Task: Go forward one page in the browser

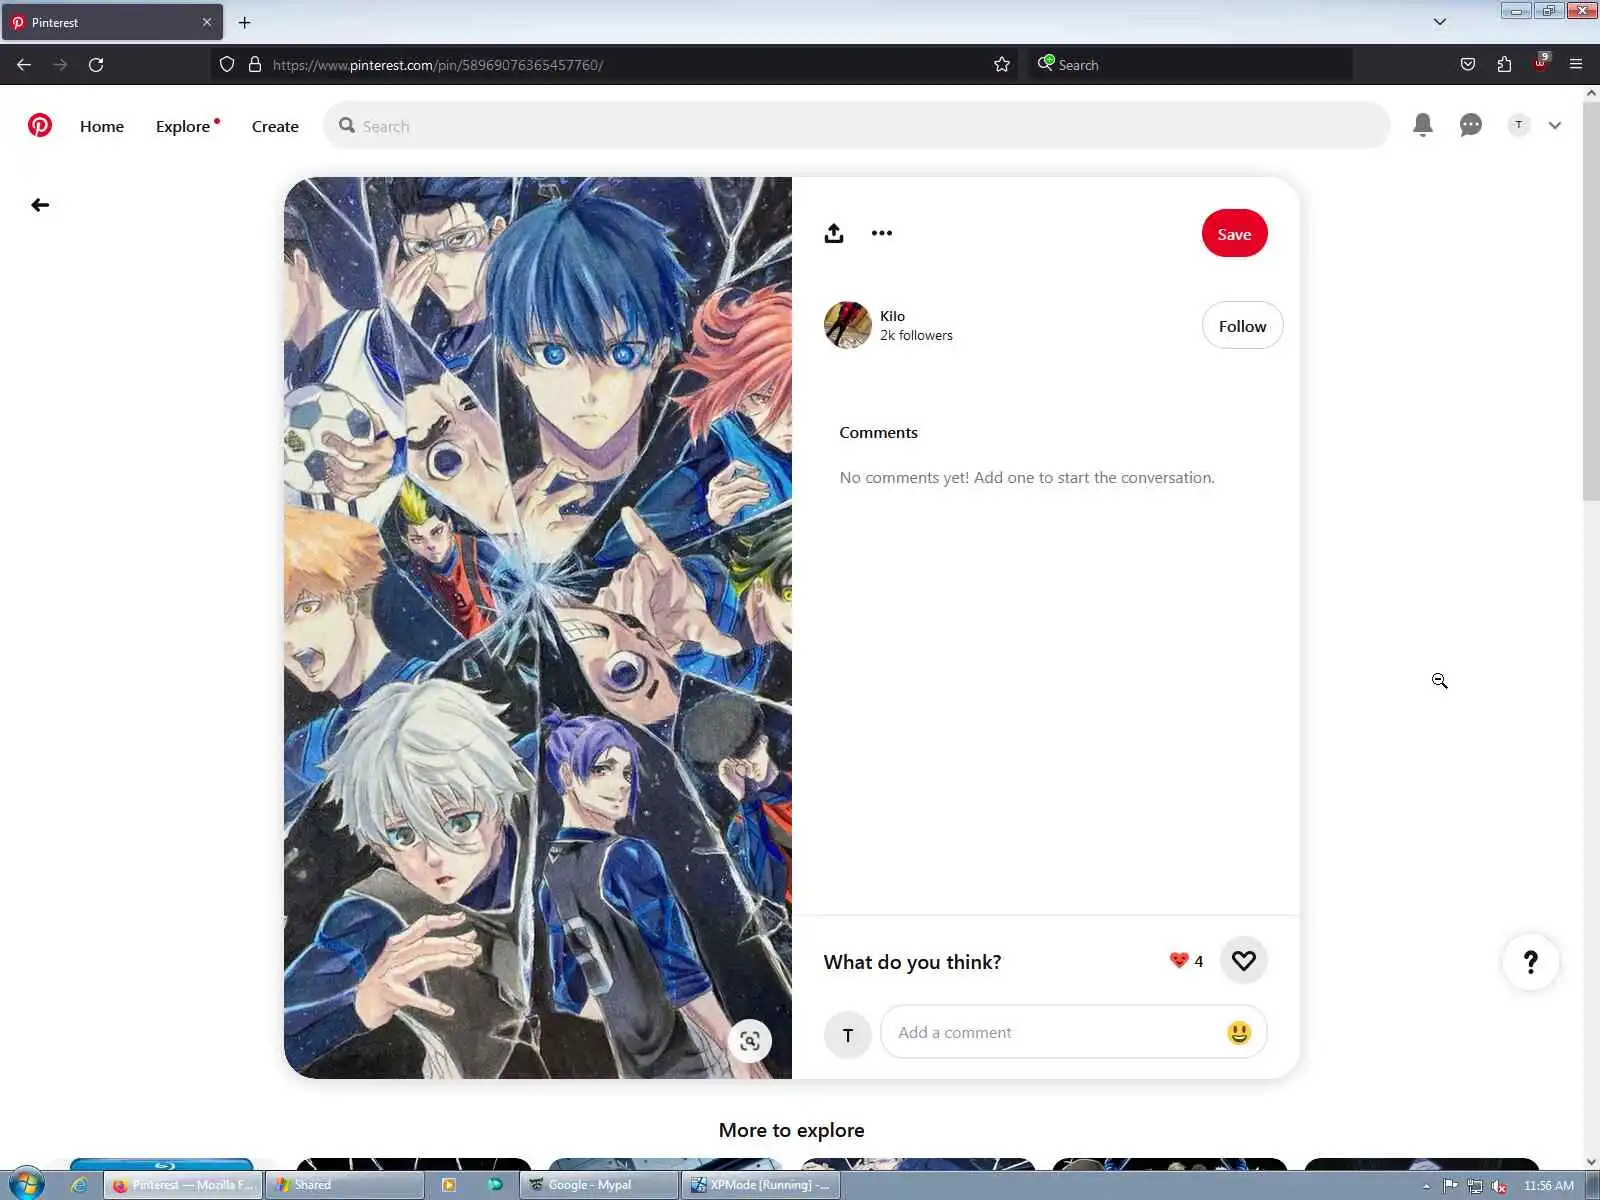Action: click(60, 65)
